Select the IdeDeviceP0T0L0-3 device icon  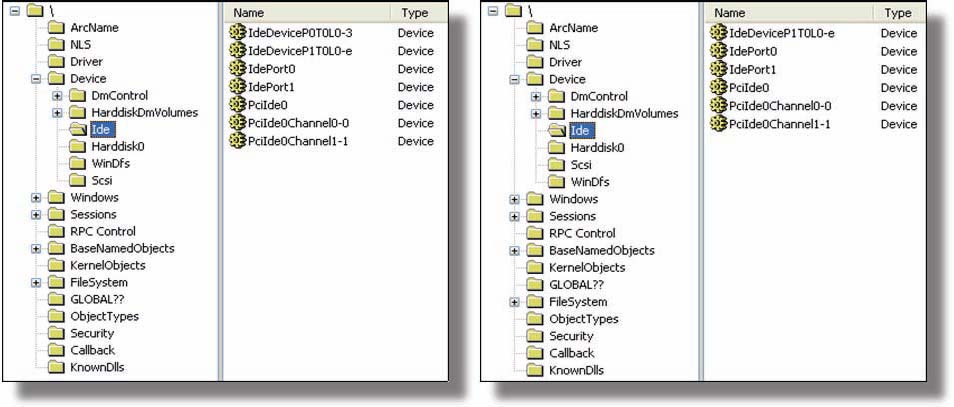pyautogui.click(x=238, y=33)
